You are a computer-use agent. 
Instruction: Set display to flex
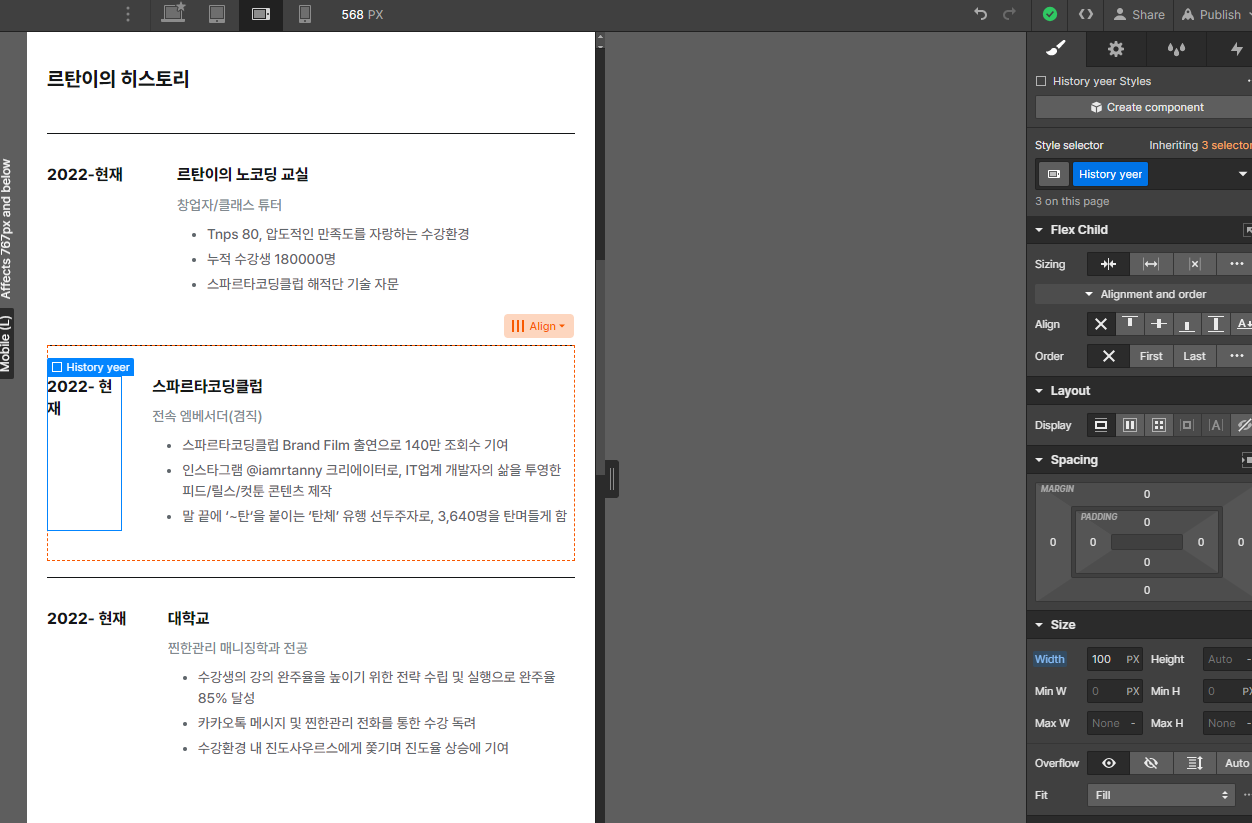tap(1130, 425)
